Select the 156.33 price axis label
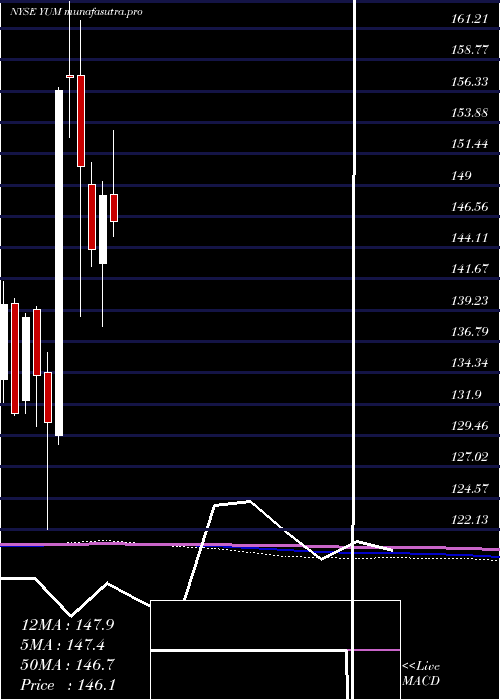The width and height of the screenshot is (500, 700). [x=469, y=82]
